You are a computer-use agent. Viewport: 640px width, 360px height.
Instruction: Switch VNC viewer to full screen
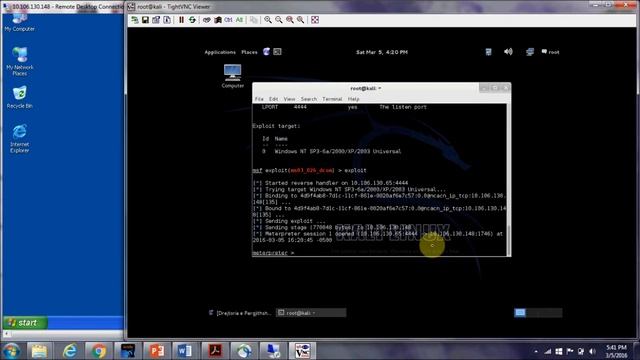[315, 20]
